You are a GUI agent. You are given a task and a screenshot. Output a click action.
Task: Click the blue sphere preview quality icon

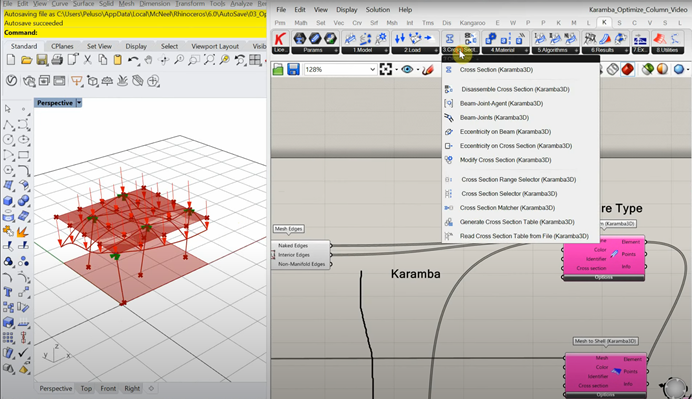pos(679,69)
